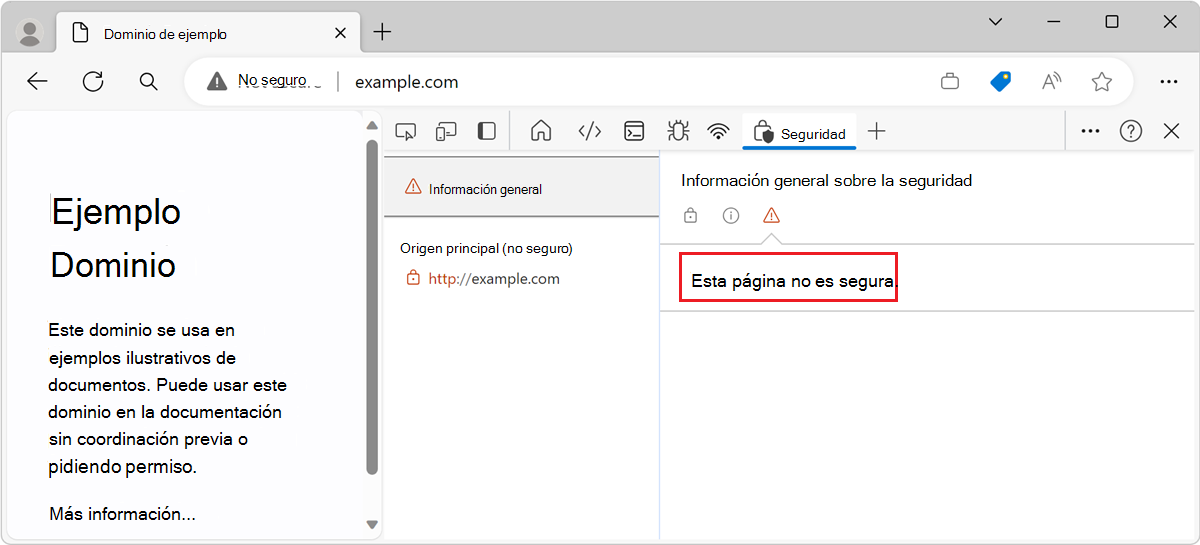Click the search magnifier icon
Screen dimensions: 1200x545
(148, 82)
